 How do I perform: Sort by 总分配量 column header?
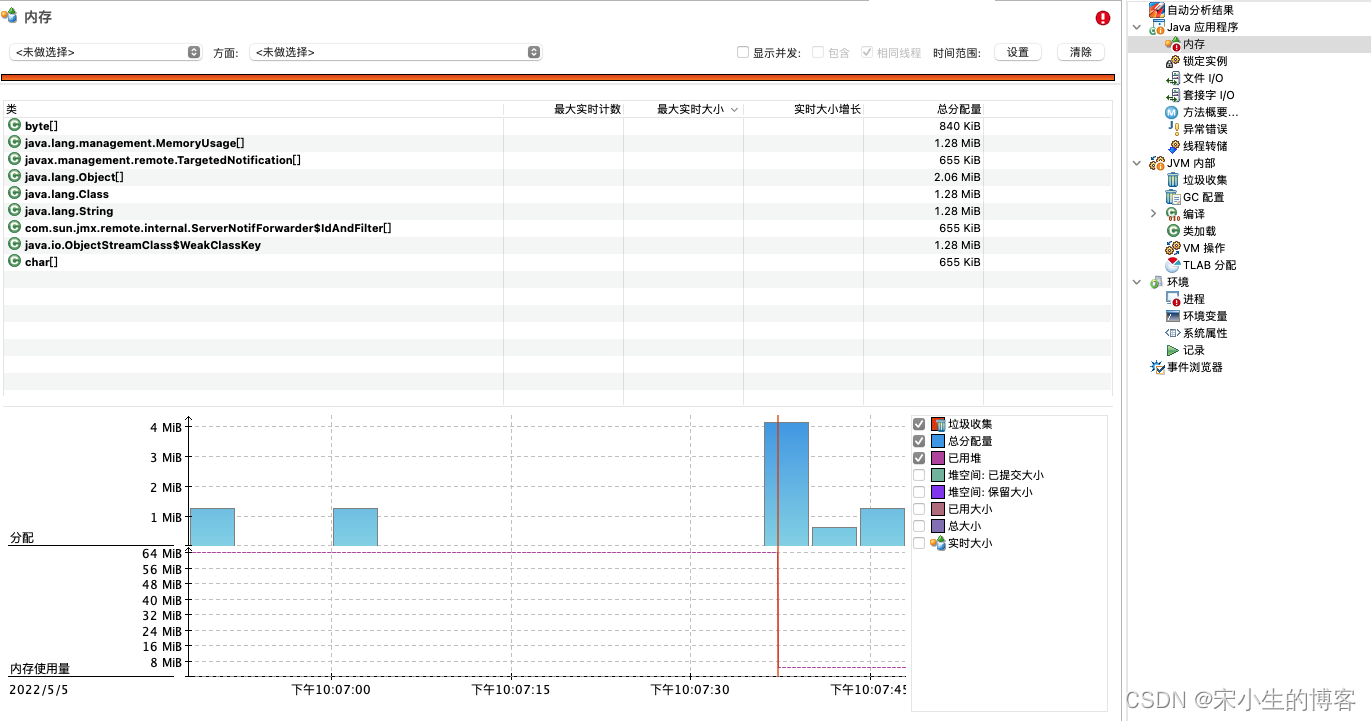[x=923, y=109]
